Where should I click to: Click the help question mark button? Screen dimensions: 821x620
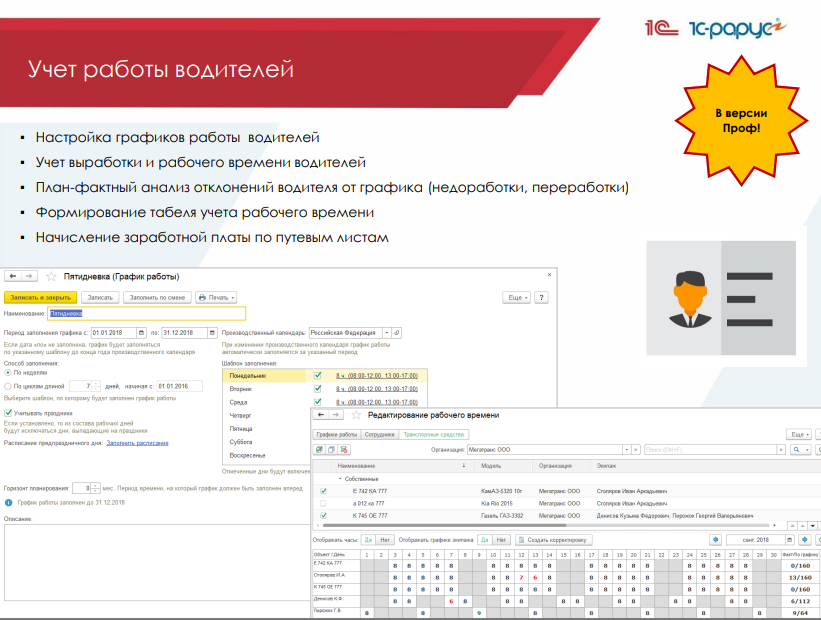pyautogui.click(x=541, y=297)
